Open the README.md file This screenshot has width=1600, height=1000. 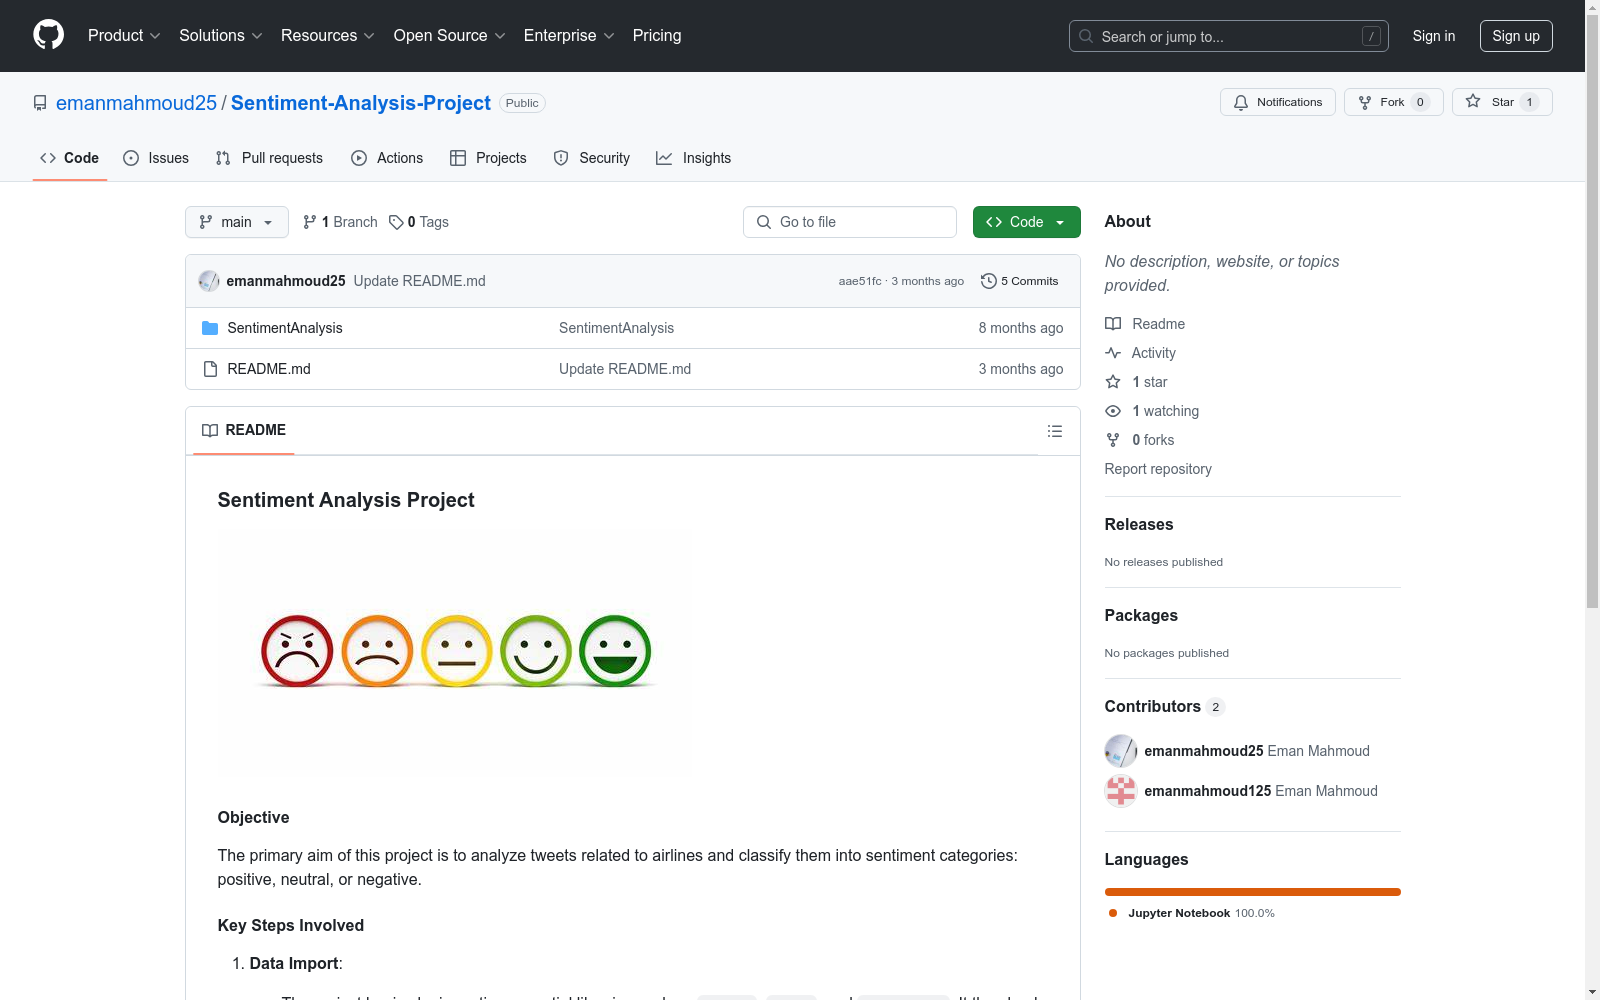(x=269, y=369)
